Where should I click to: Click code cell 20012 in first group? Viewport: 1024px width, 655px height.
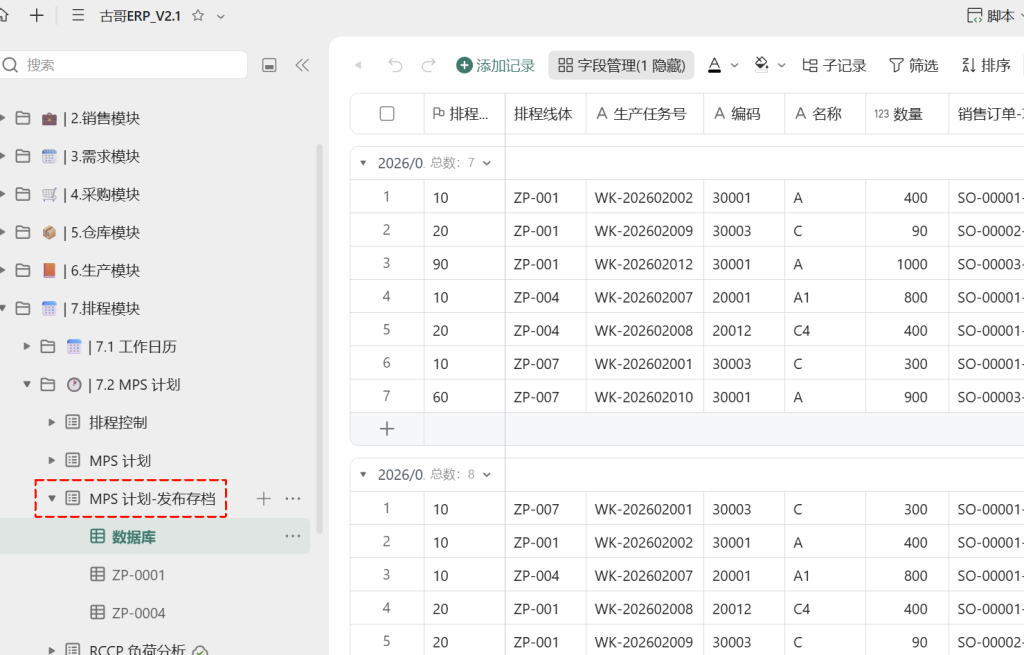[744, 330]
